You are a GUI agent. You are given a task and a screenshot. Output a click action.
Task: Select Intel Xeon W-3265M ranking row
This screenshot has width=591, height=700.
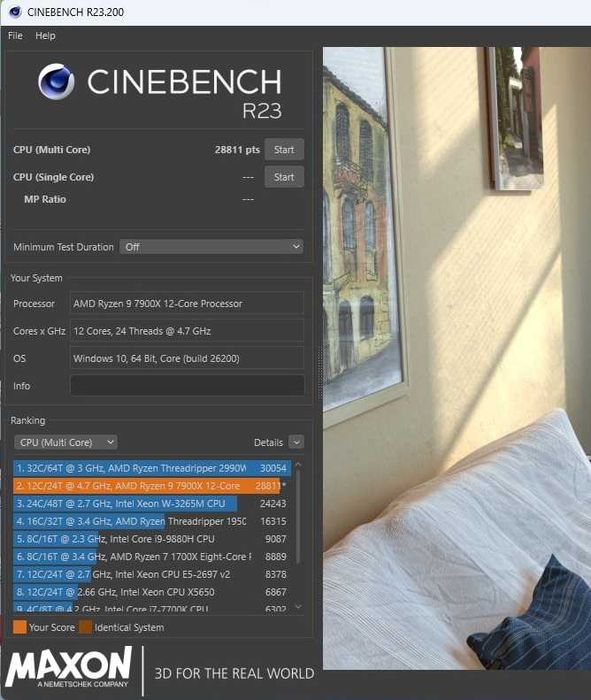152,504
